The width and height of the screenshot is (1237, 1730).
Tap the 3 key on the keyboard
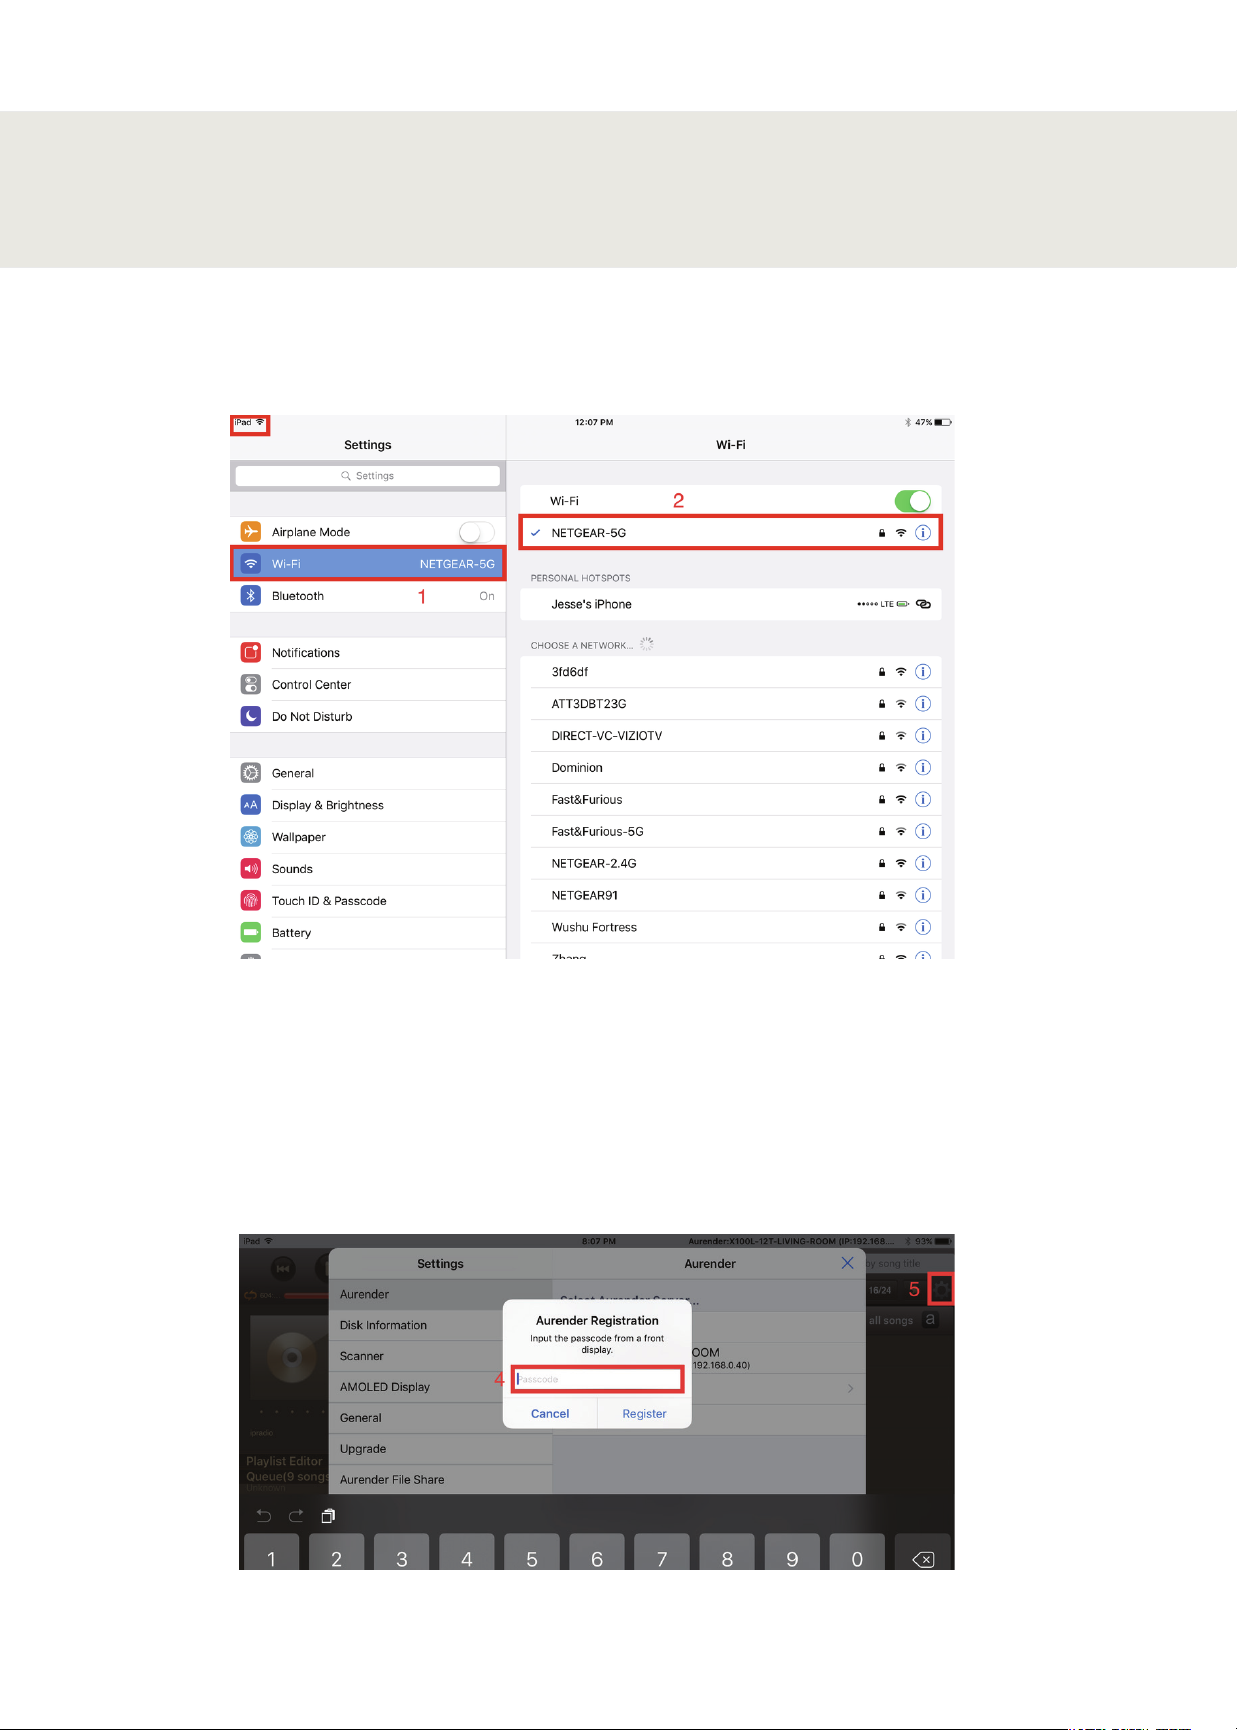(402, 1552)
